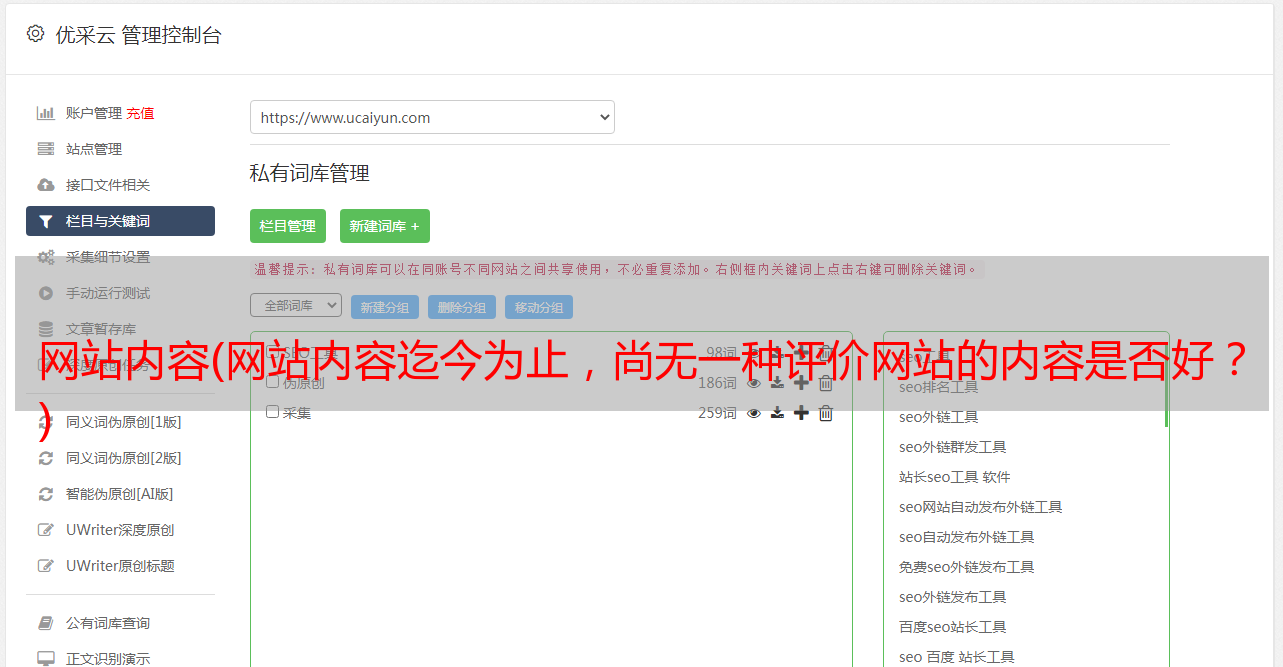
Task: Open 同义词伪原创[1版] in the sidebar
Action: click(124, 422)
